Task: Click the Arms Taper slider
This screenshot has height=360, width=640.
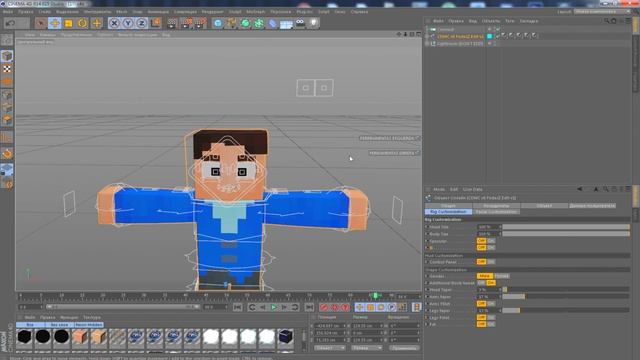Action: tap(566, 297)
